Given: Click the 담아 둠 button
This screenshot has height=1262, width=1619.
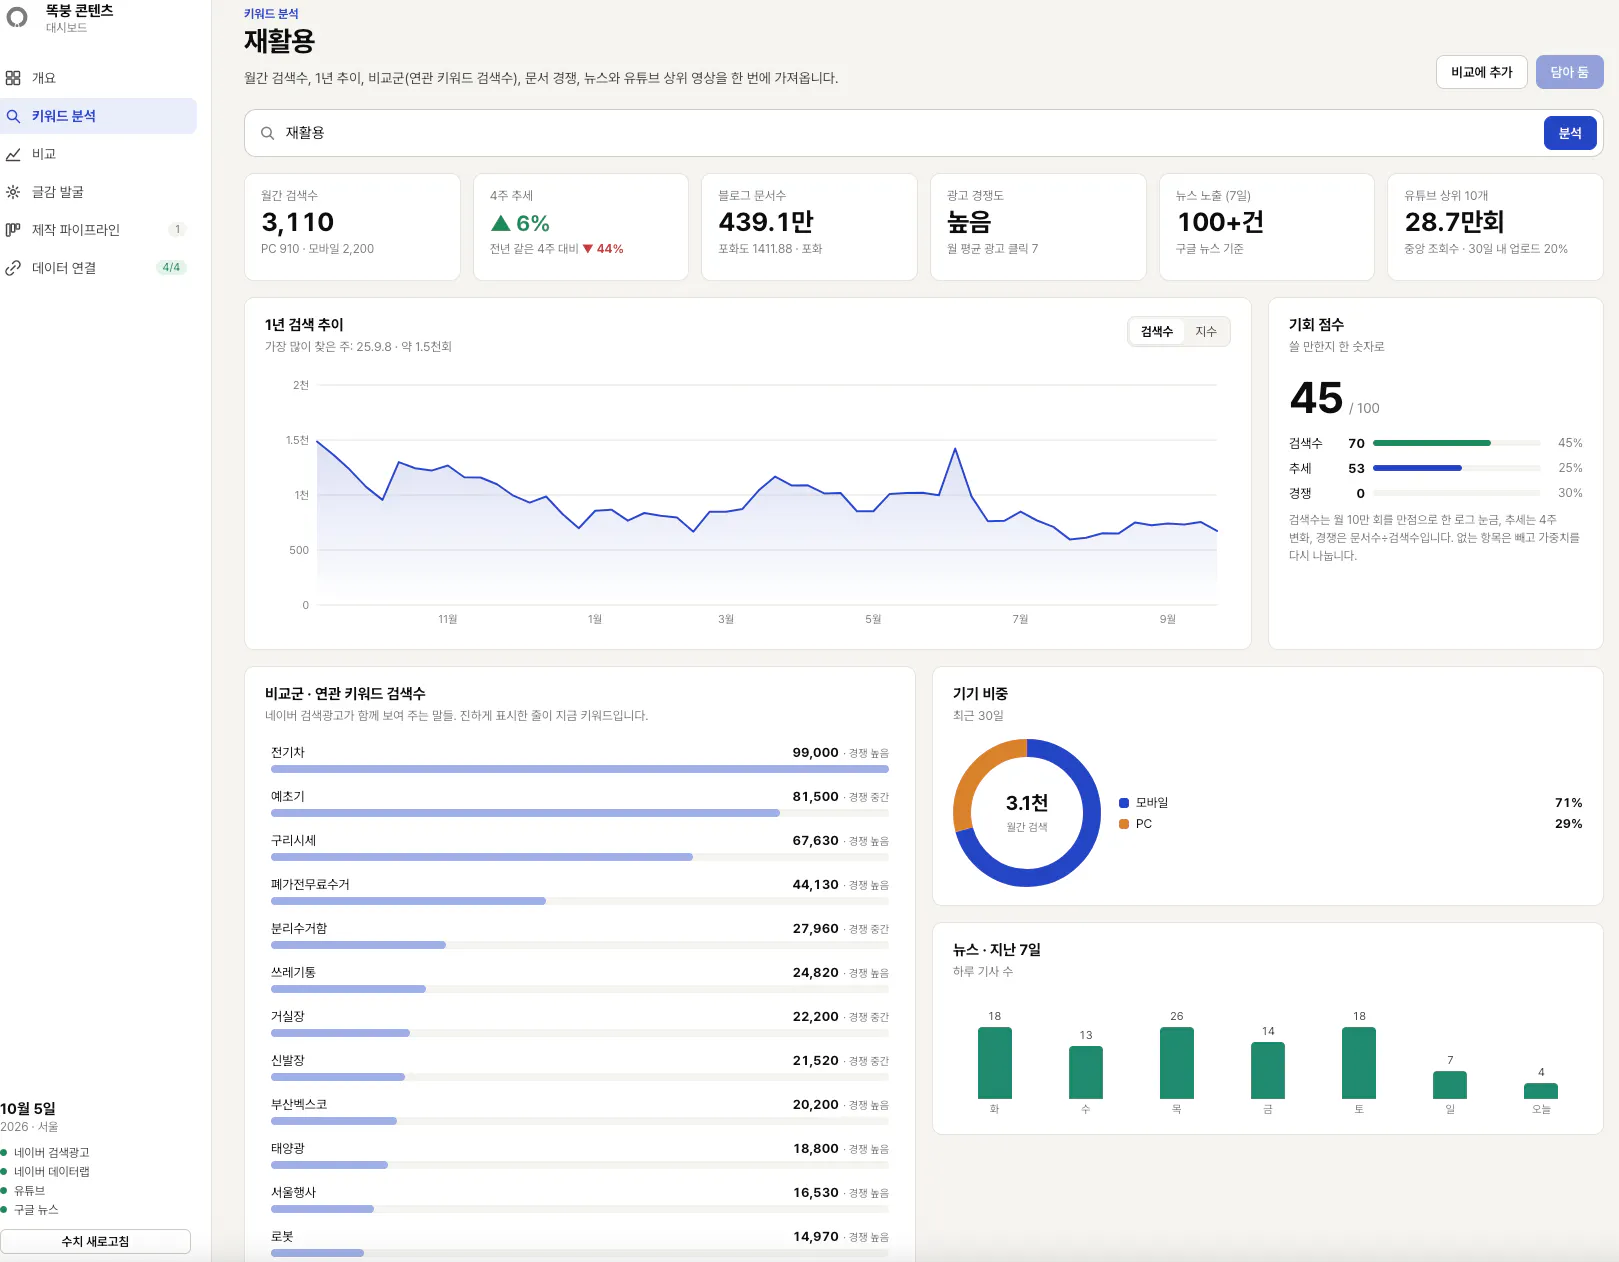Looking at the screenshot, I should coord(1569,72).
